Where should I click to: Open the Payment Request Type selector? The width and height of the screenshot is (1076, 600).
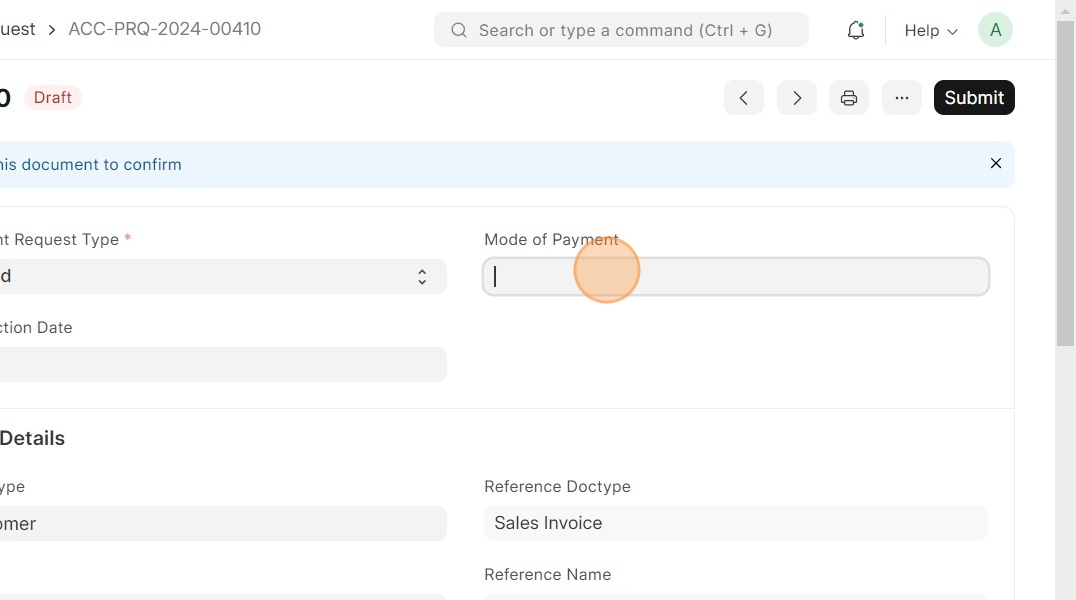pos(222,277)
